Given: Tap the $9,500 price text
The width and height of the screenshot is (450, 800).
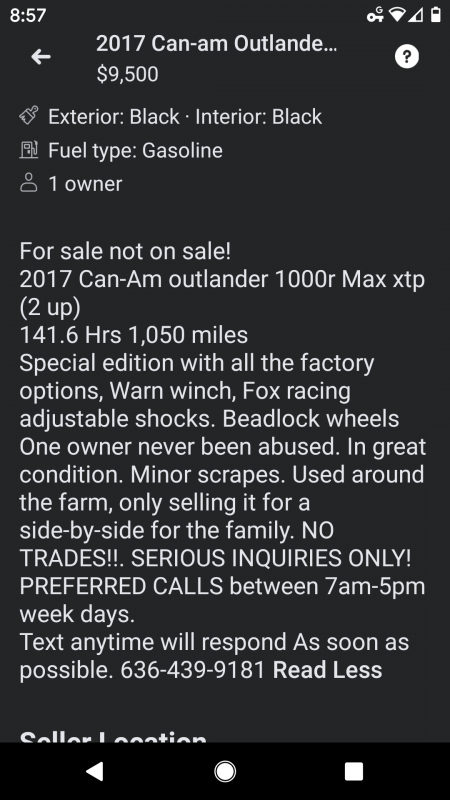Looking at the screenshot, I should coord(128,74).
